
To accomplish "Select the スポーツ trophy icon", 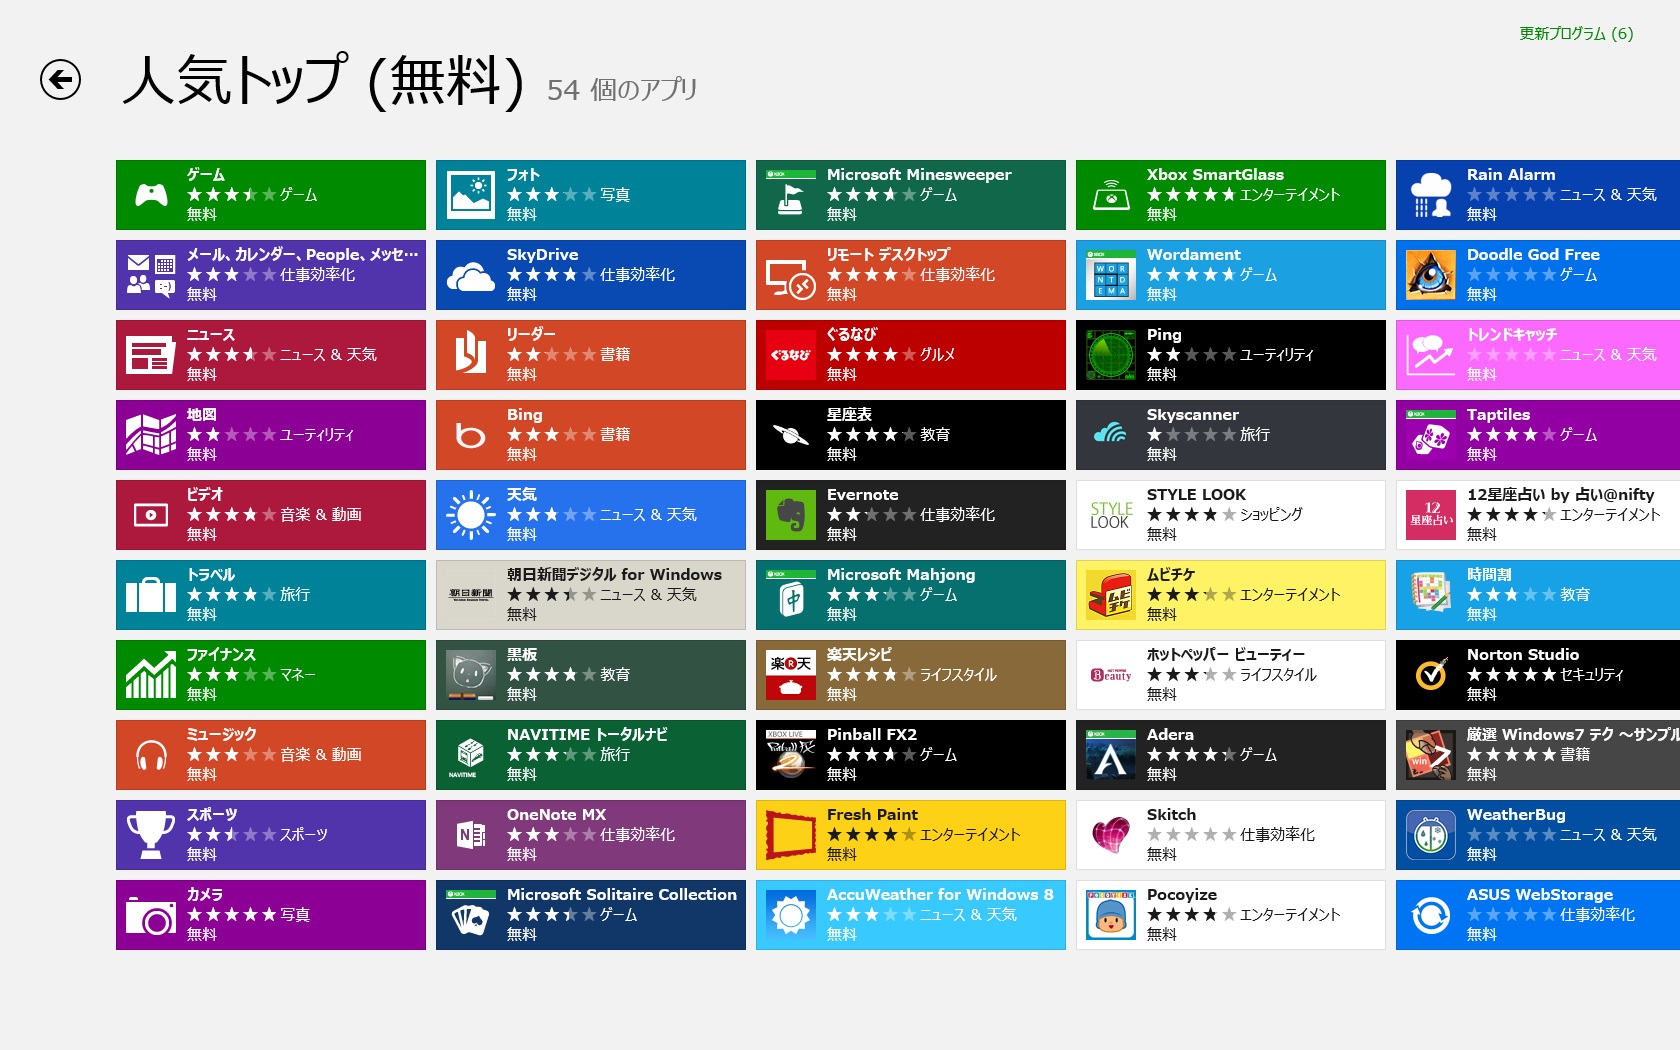I will point(151,835).
